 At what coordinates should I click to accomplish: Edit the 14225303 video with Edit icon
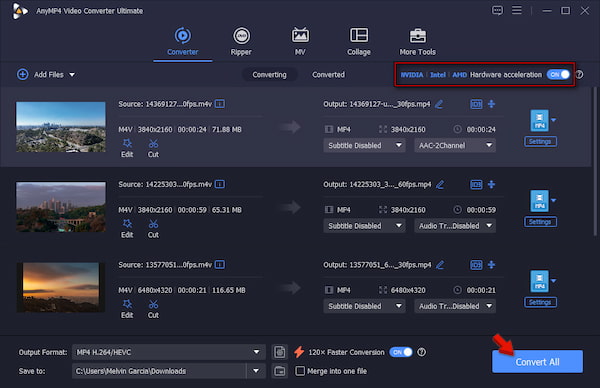click(127, 228)
